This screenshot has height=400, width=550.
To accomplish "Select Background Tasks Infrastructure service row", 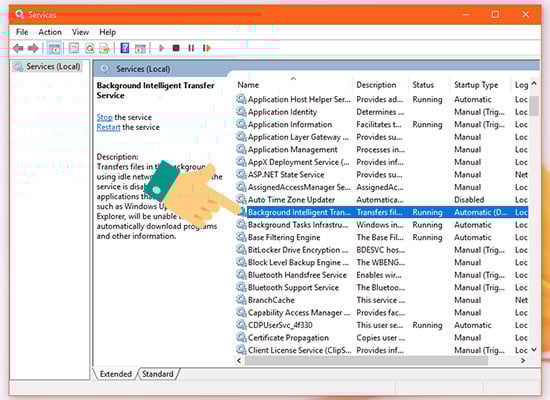I will click(x=382, y=225).
